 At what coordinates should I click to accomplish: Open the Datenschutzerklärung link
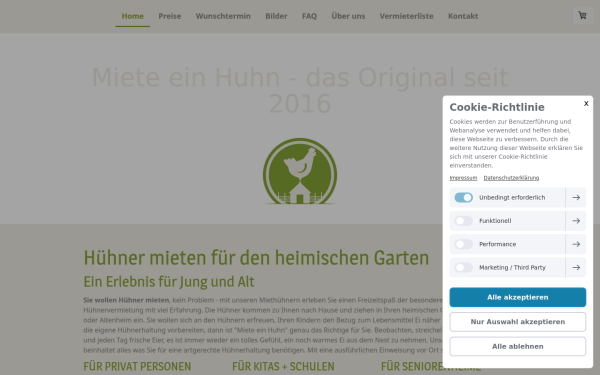point(511,178)
